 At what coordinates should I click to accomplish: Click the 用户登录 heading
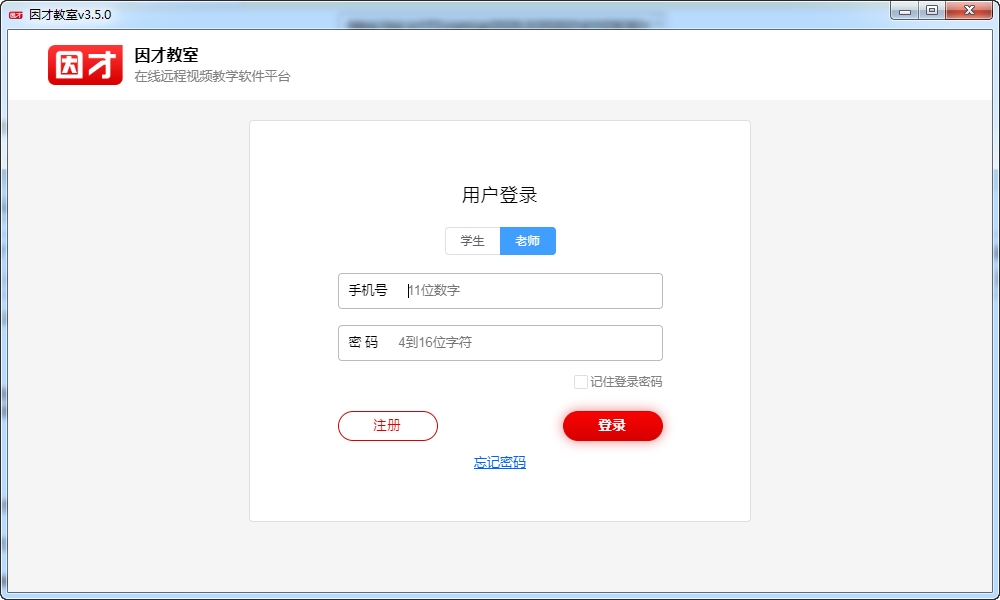point(500,194)
